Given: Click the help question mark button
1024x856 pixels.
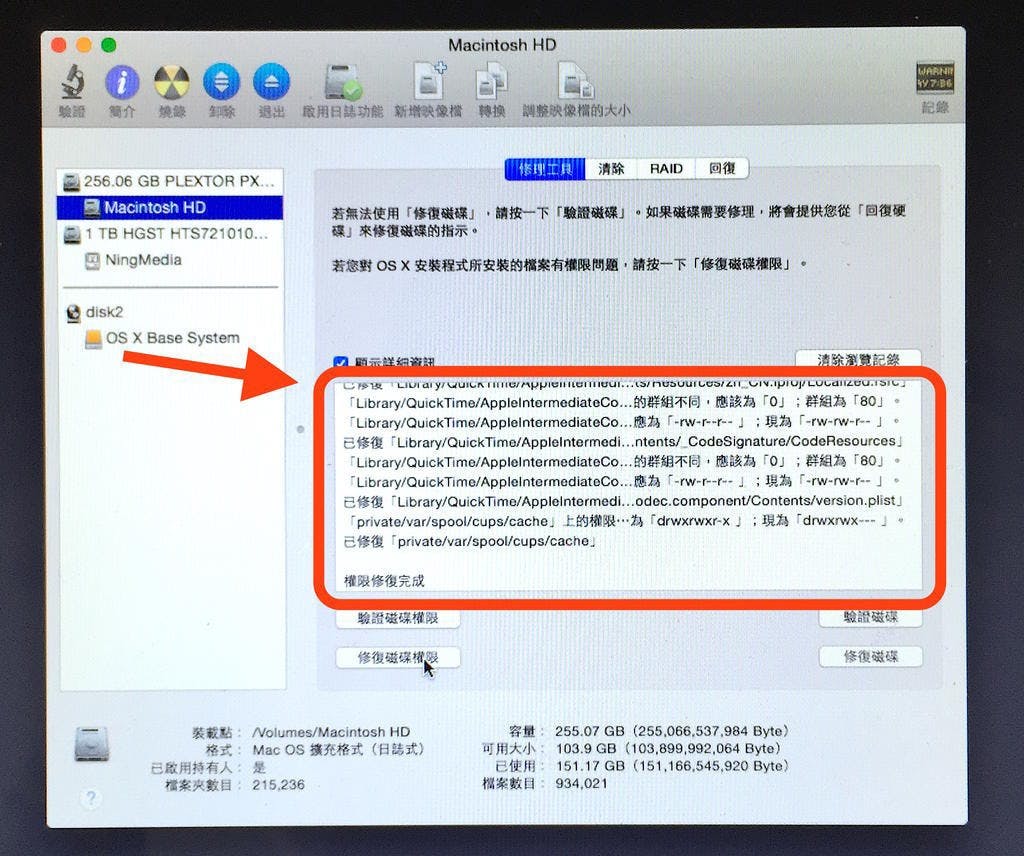Looking at the screenshot, I should [x=91, y=798].
